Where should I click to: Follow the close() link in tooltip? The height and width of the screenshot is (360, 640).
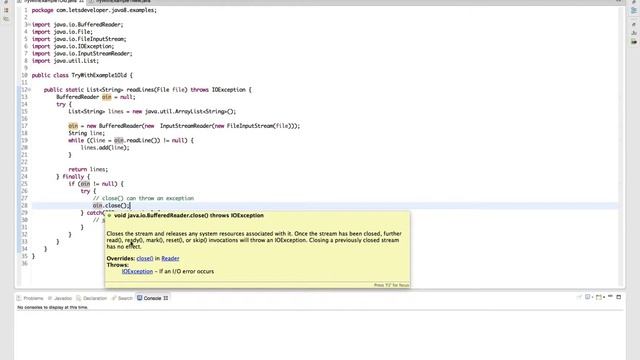pos(144,258)
